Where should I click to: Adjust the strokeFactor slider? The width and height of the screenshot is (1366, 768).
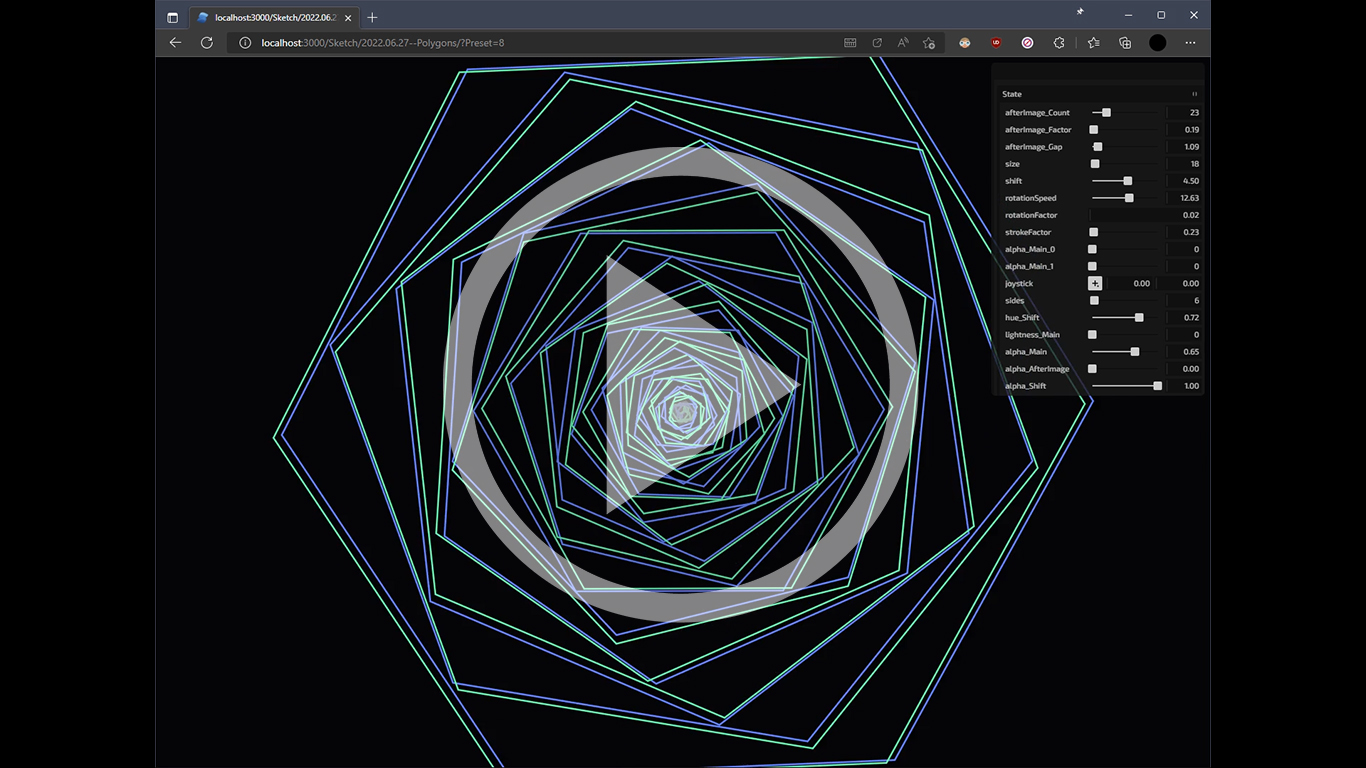coord(1127,232)
